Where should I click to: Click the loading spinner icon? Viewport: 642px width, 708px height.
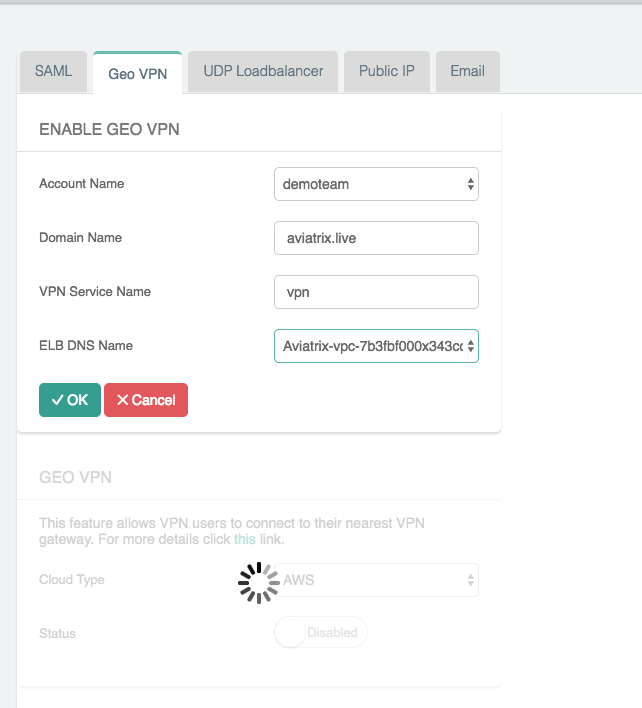[259, 582]
